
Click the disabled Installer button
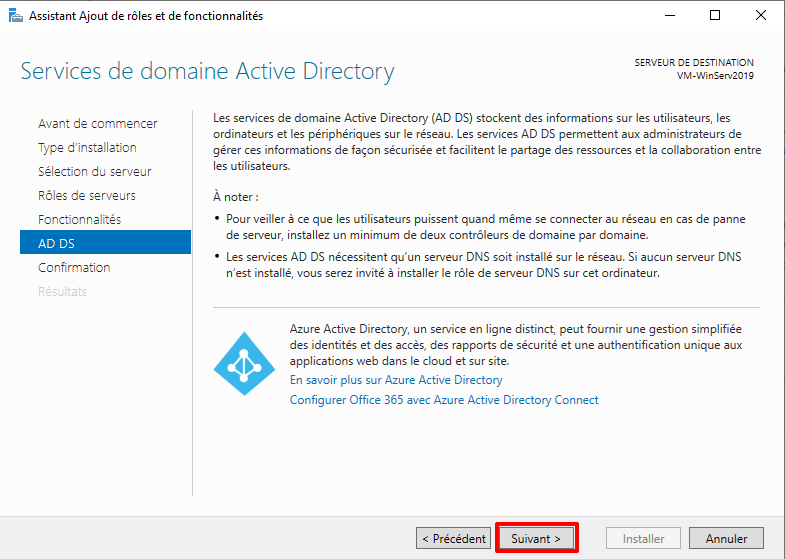click(x=643, y=538)
